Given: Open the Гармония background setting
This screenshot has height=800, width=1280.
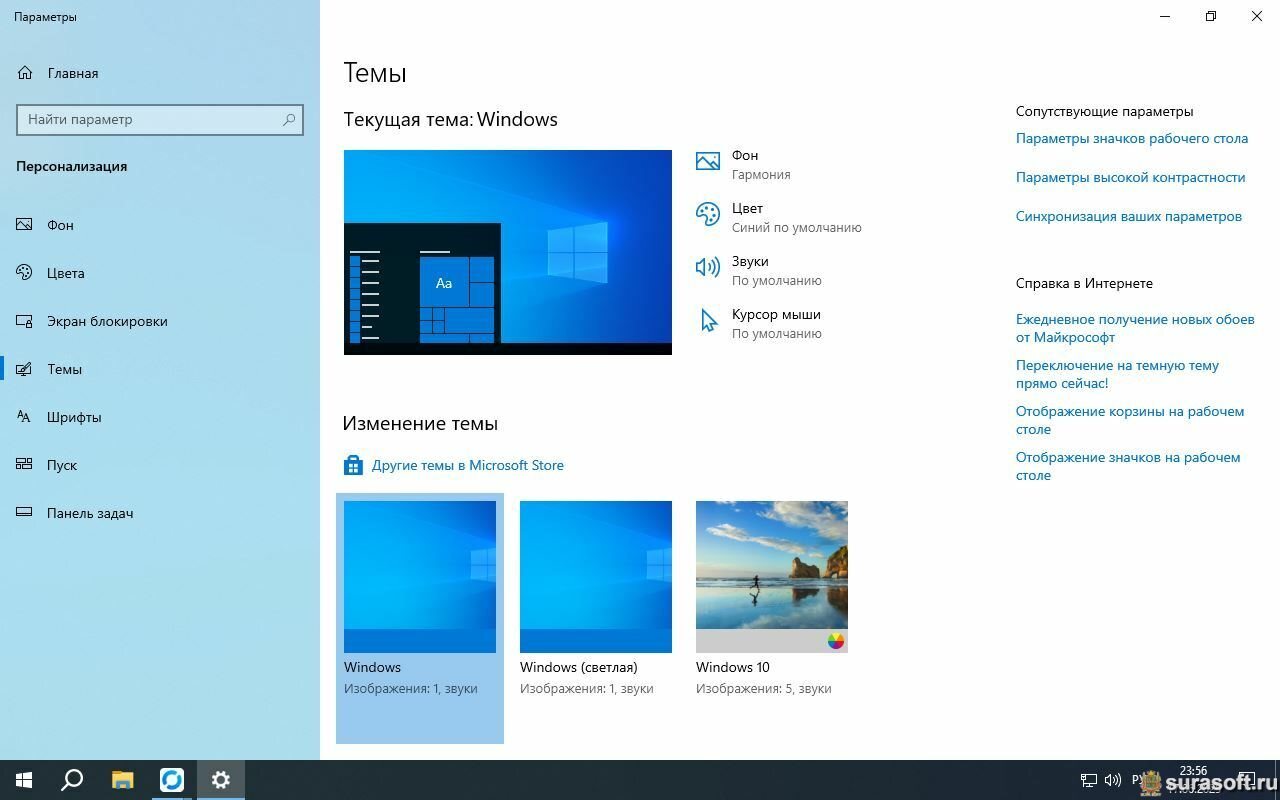Looking at the screenshot, I should tap(761, 174).
